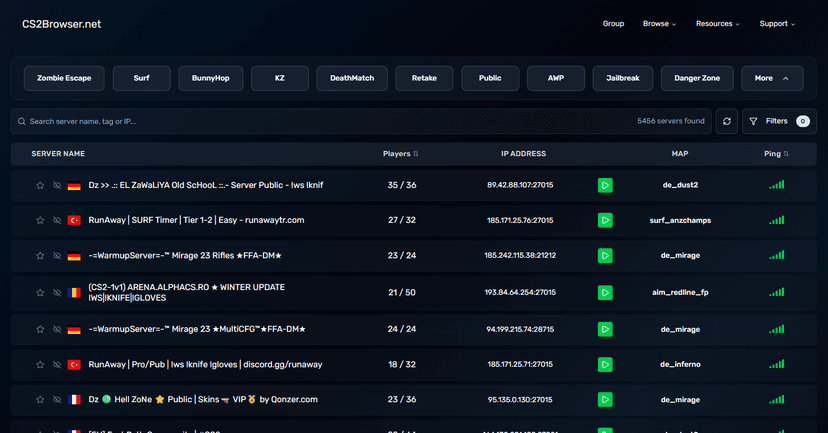Click the German flag on EL ZaWaLiYA row
The height and width of the screenshot is (433, 828).
click(74, 185)
